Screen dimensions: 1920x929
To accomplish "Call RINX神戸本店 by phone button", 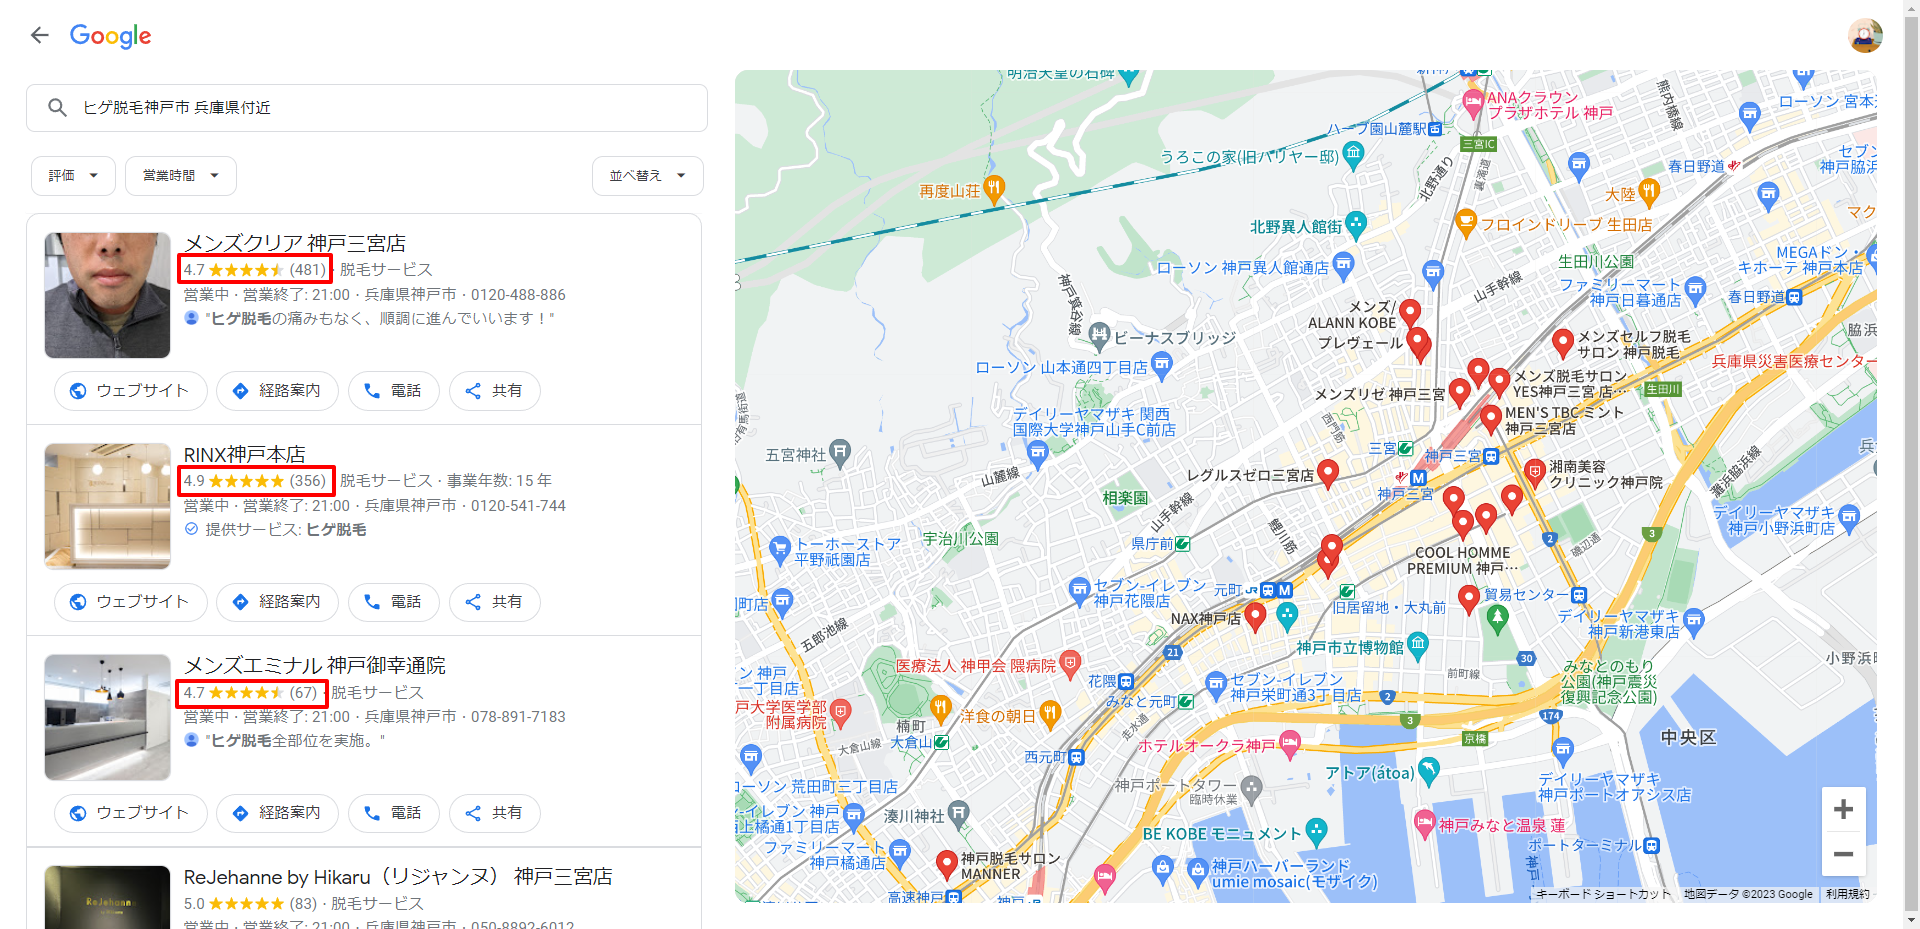I will click(393, 601).
